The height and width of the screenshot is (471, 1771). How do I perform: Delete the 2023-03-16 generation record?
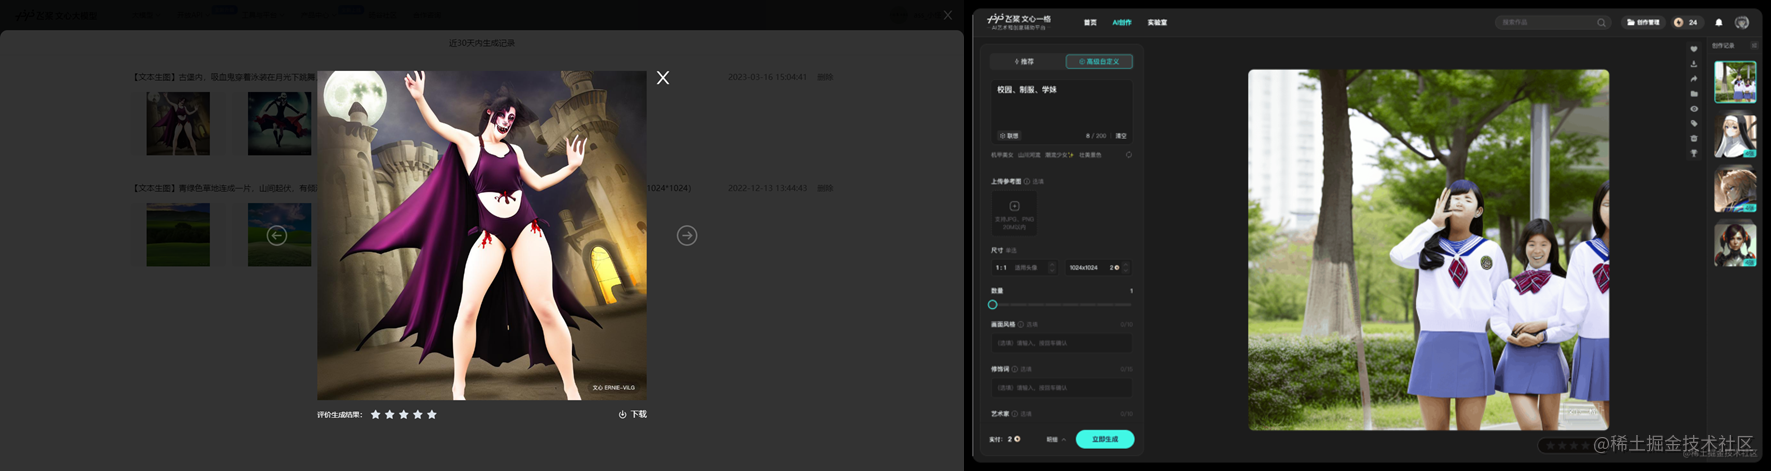pyautogui.click(x=825, y=77)
